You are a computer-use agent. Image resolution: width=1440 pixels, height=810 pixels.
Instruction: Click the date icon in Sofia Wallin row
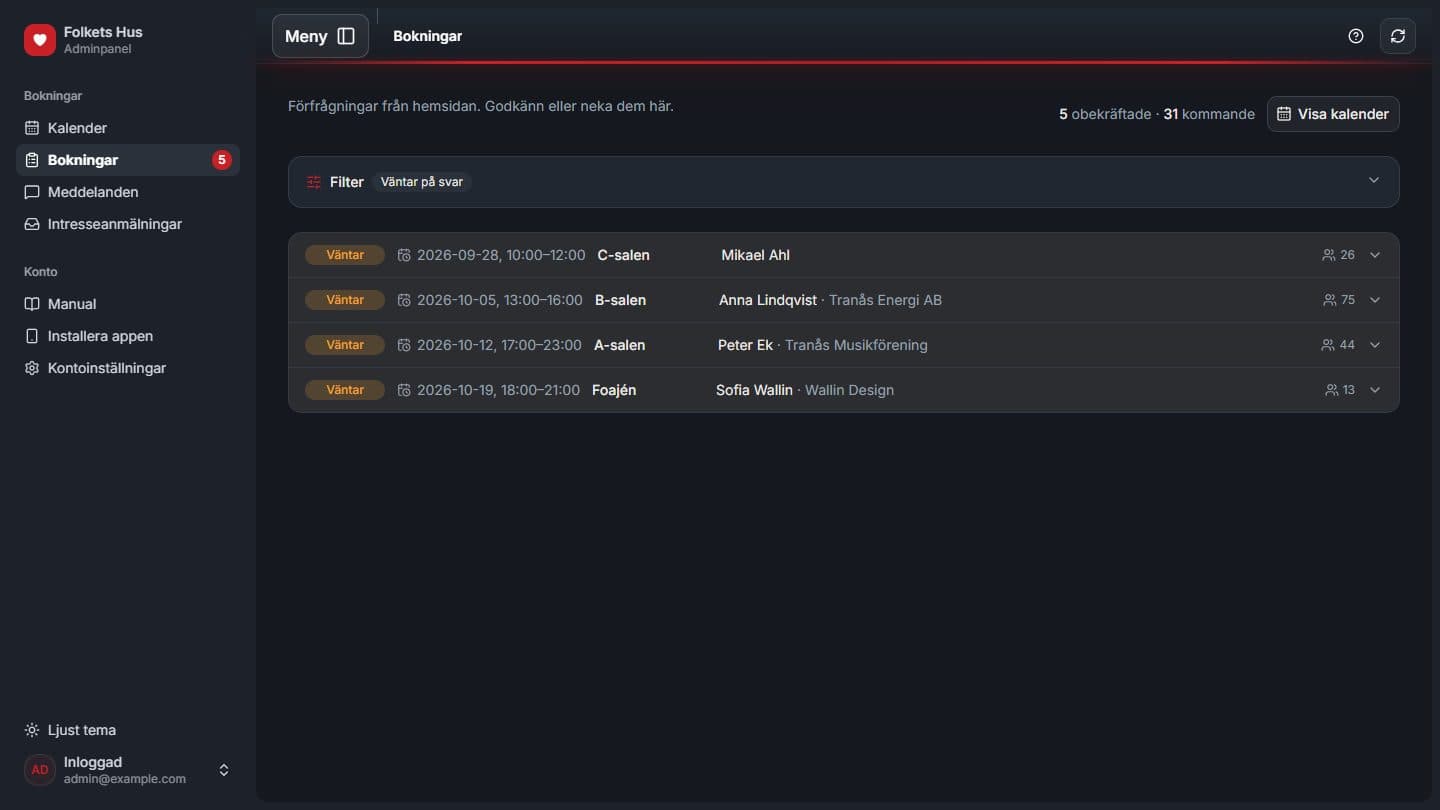click(404, 390)
